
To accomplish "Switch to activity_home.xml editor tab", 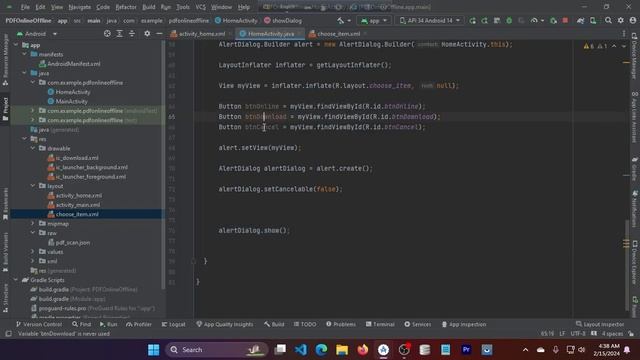I will 202,34.
